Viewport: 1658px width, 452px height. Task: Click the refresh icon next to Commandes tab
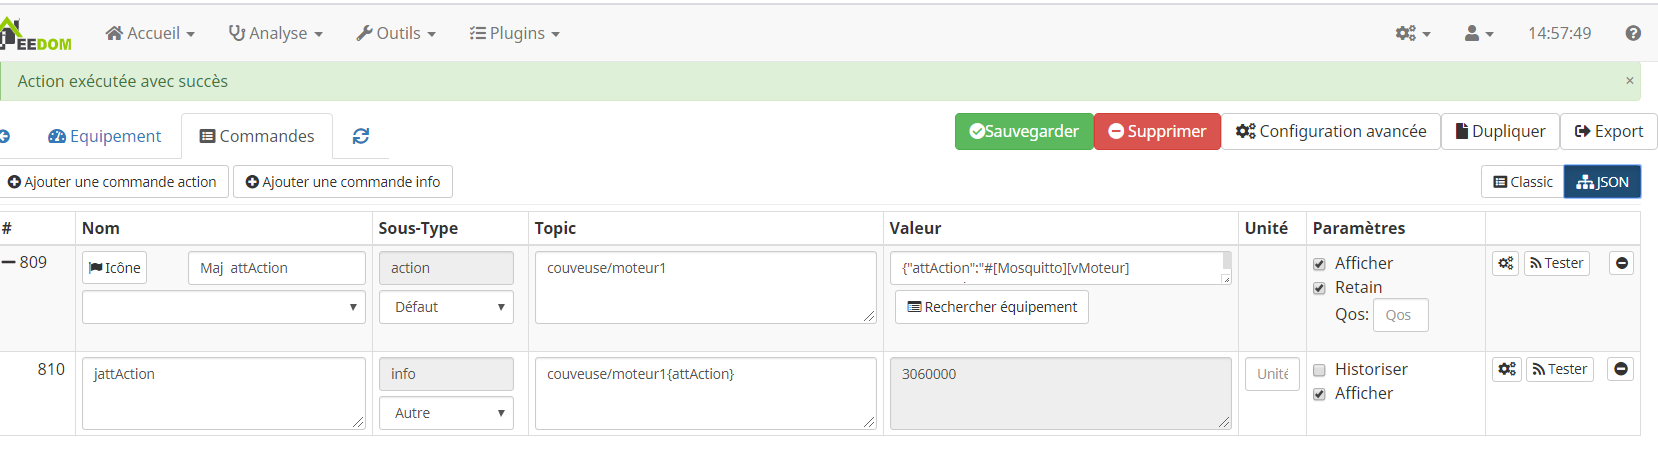(x=361, y=136)
